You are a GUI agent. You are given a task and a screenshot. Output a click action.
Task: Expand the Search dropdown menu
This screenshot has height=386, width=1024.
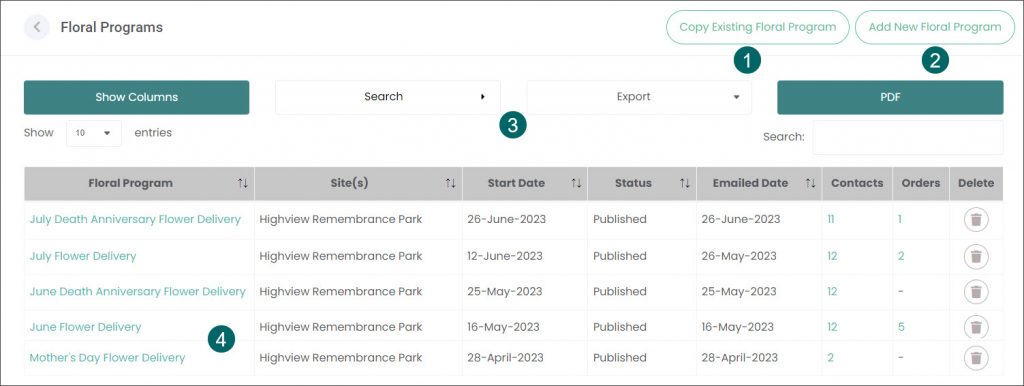(388, 97)
